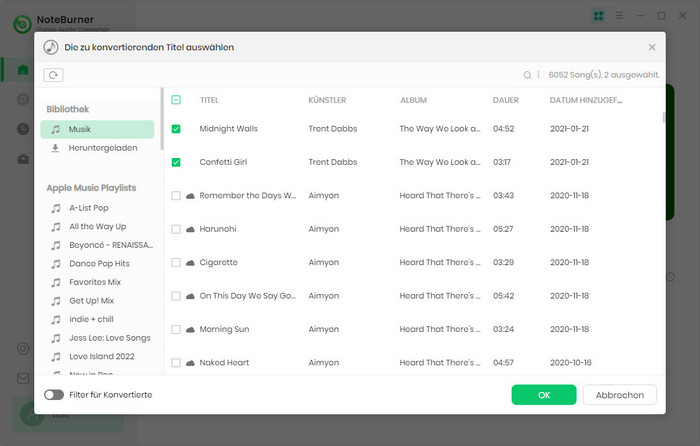Check the On This Day We Say Go checkbox
This screenshot has width=700, height=446.
click(176, 296)
